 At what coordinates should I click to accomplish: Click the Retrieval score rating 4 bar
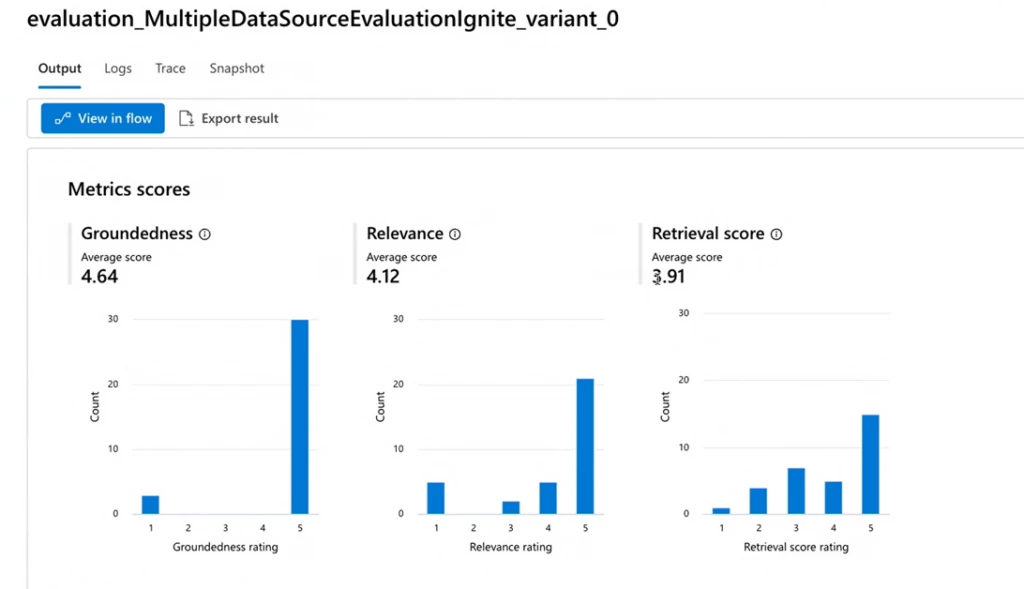coord(833,498)
